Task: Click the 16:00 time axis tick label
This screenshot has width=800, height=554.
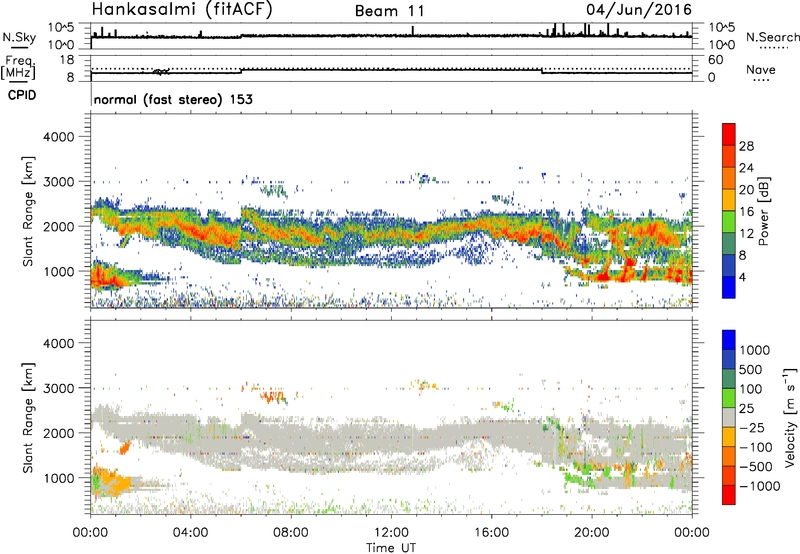Action: (491, 533)
